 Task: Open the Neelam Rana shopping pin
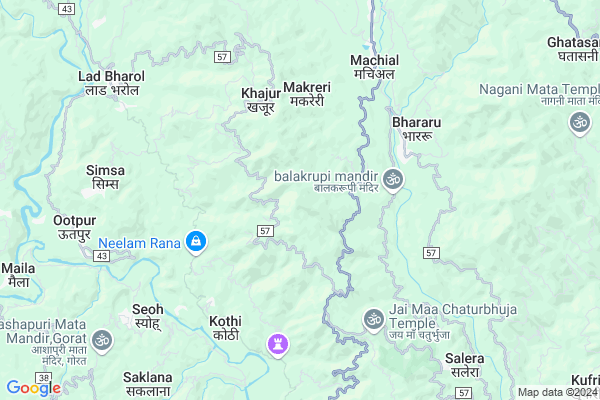coord(196,242)
